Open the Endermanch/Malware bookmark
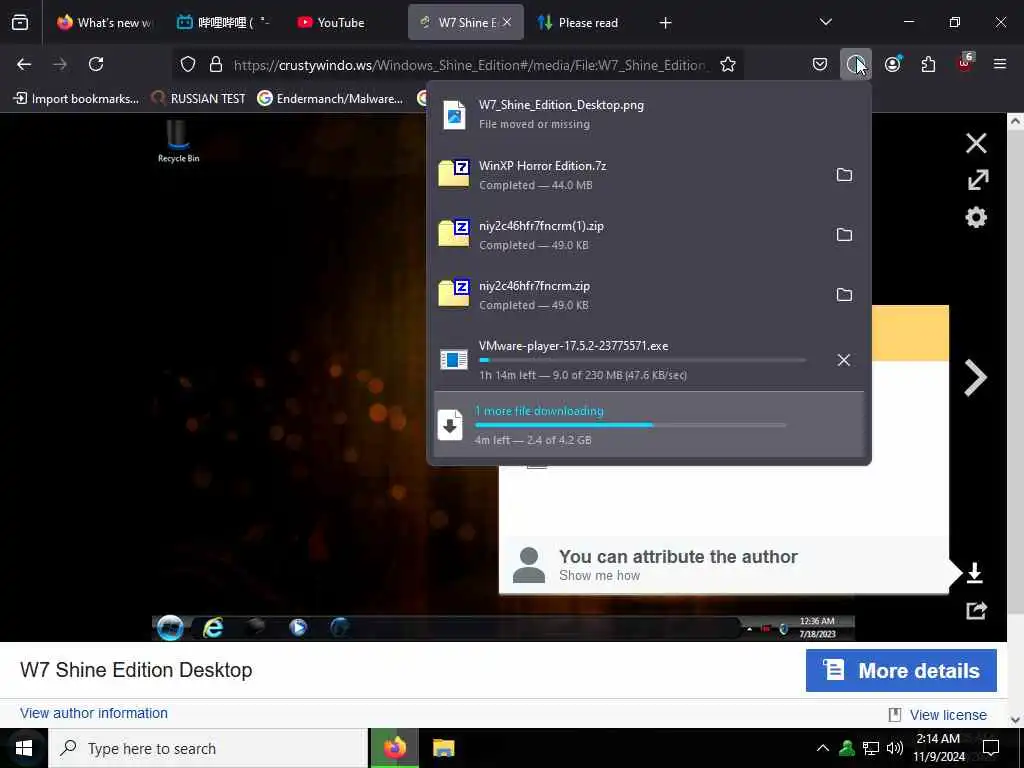 pos(330,99)
